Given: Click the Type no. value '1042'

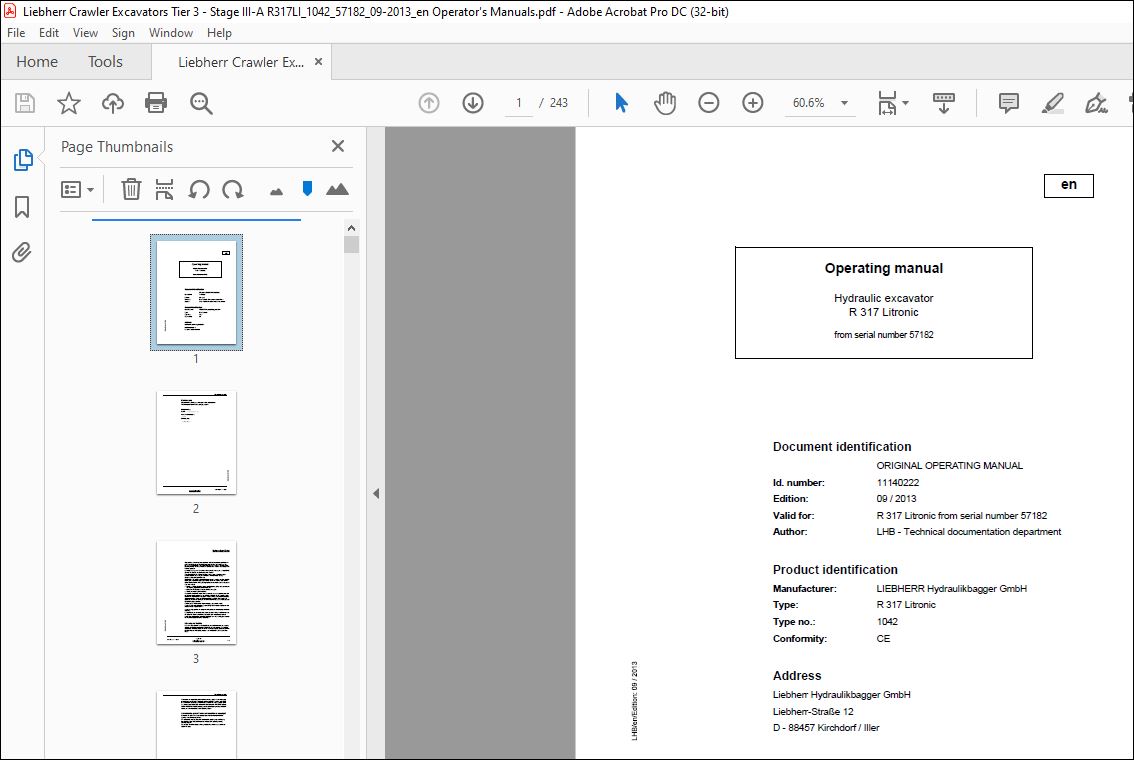Looking at the screenshot, I should tap(887, 621).
